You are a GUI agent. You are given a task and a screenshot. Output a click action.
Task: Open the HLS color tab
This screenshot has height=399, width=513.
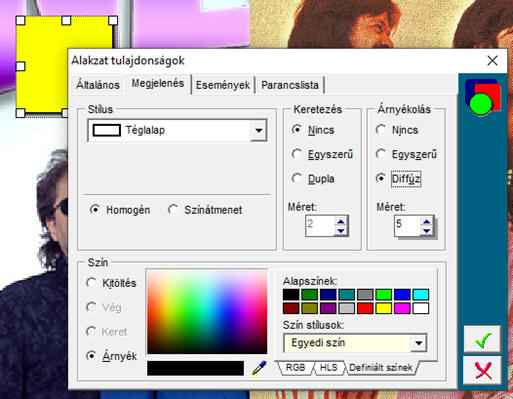tap(329, 368)
